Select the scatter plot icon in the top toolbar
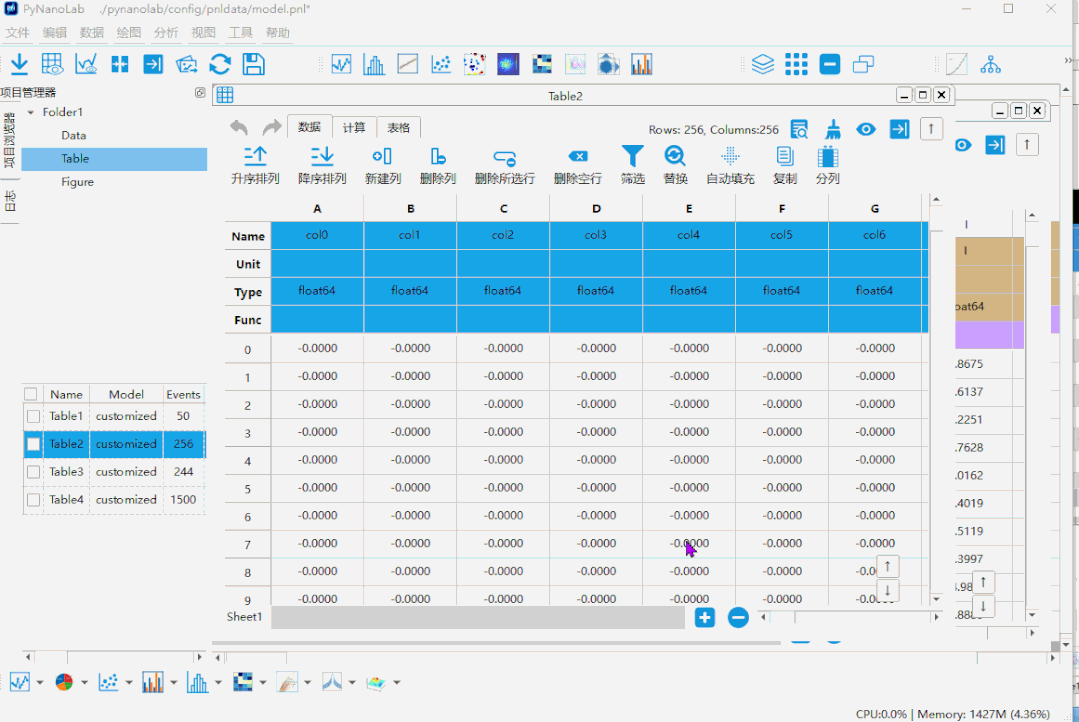The height and width of the screenshot is (722, 1079). (x=440, y=64)
